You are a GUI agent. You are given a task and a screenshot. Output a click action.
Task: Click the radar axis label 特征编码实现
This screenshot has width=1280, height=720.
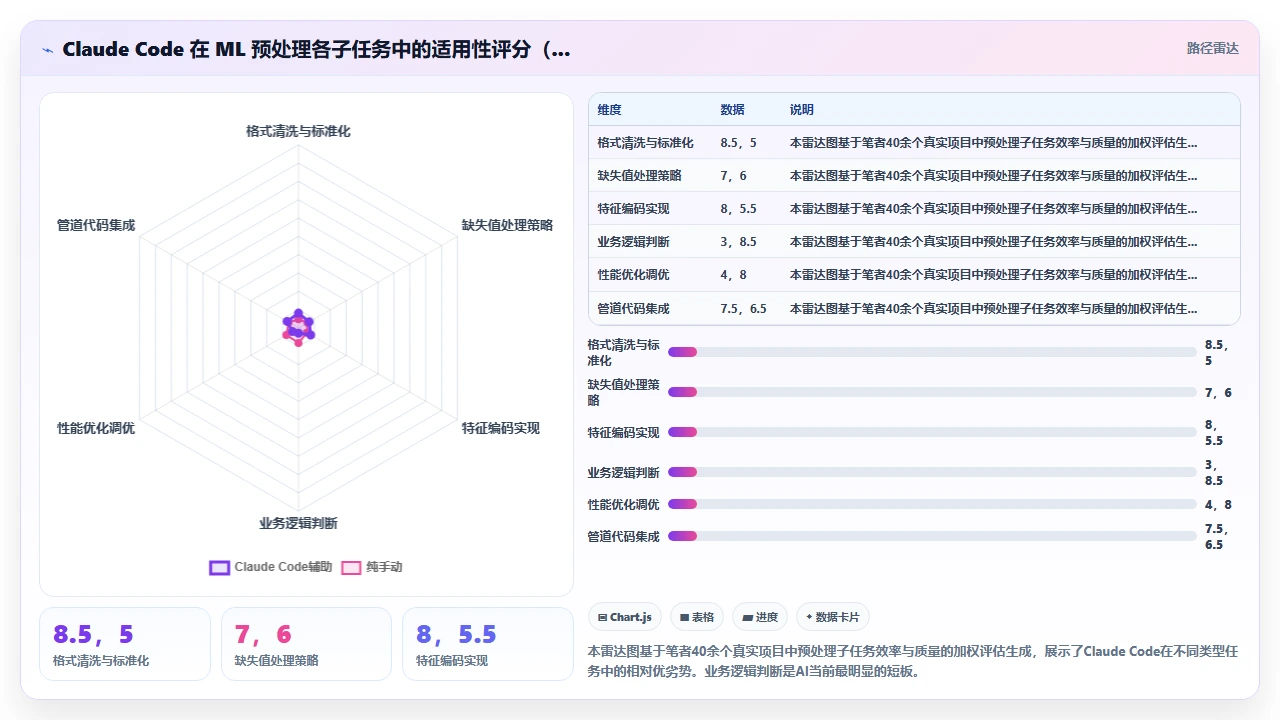[500, 428]
